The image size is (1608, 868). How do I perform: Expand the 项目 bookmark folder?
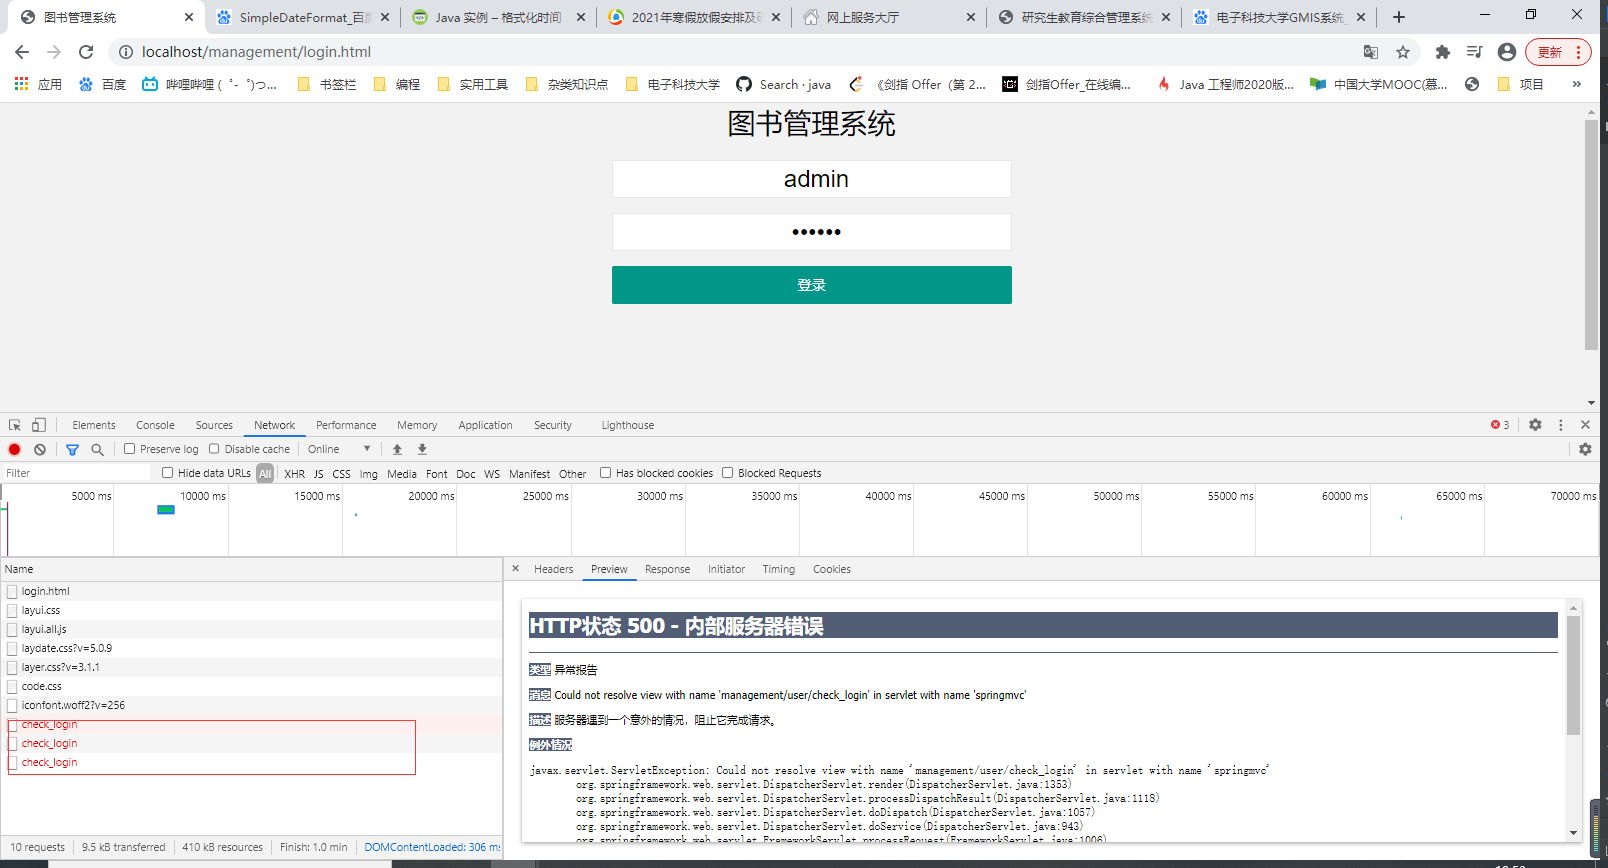click(x=1521, y=84)
